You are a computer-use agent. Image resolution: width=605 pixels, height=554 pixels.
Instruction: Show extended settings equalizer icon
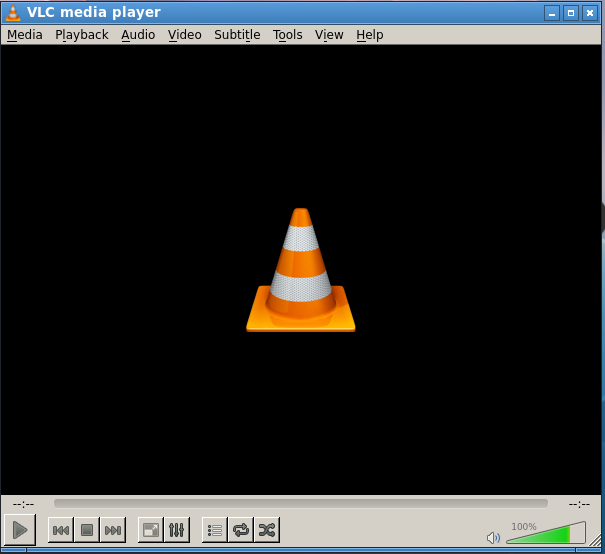click(x=177, y=530)
